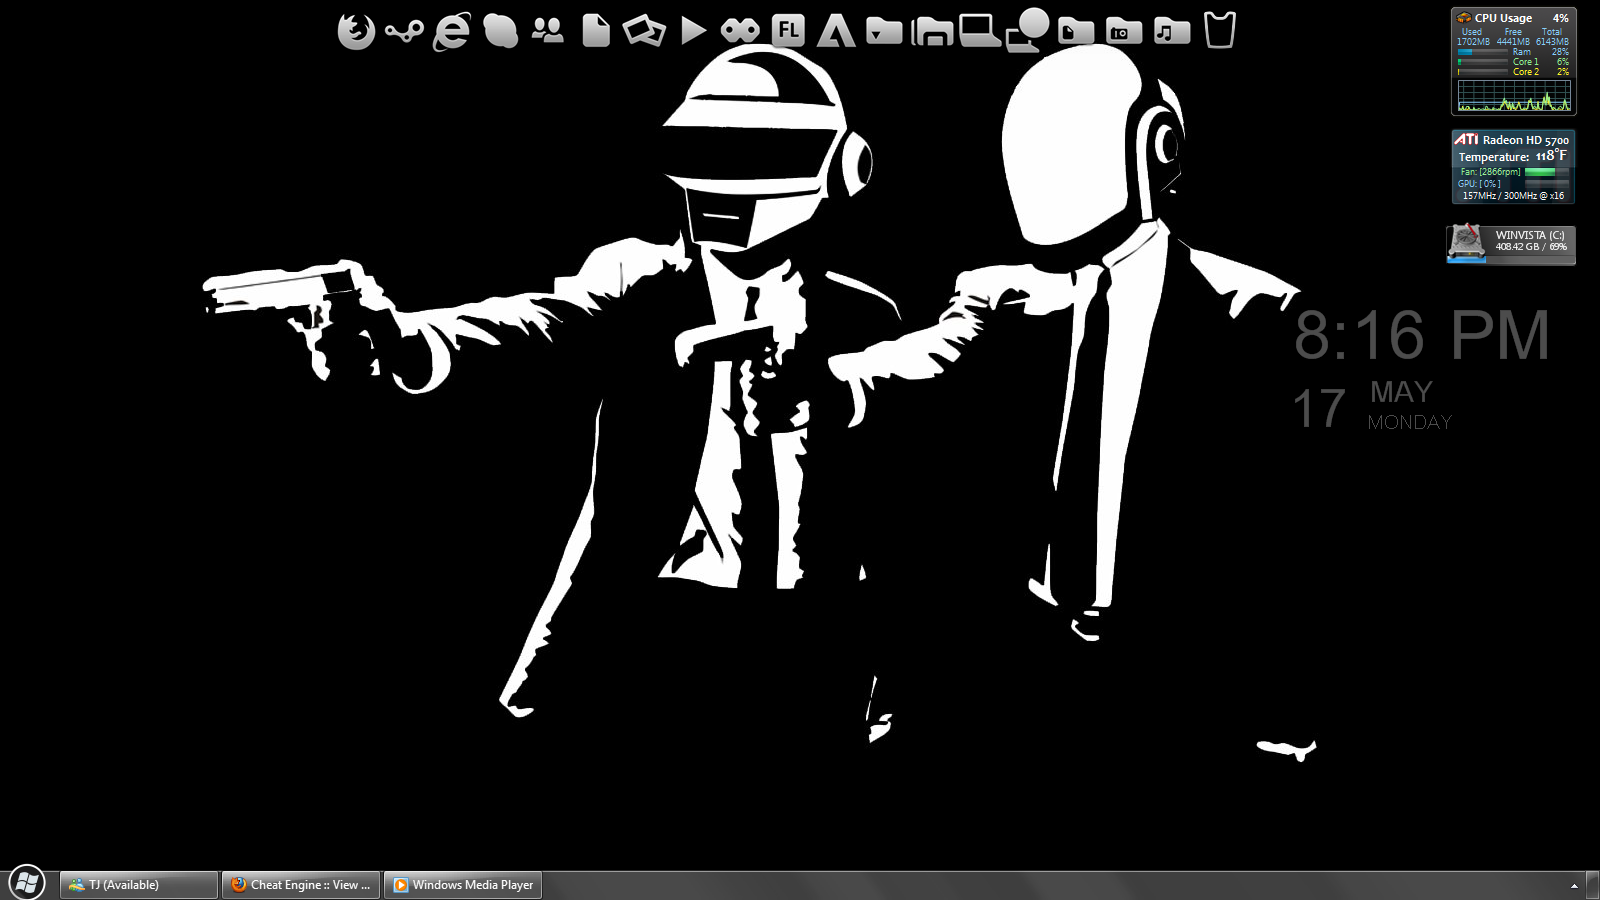Launch FL Studio from the dock
Screen dimensions: 1600x900
pyautogui.click(x=788, y=31)
